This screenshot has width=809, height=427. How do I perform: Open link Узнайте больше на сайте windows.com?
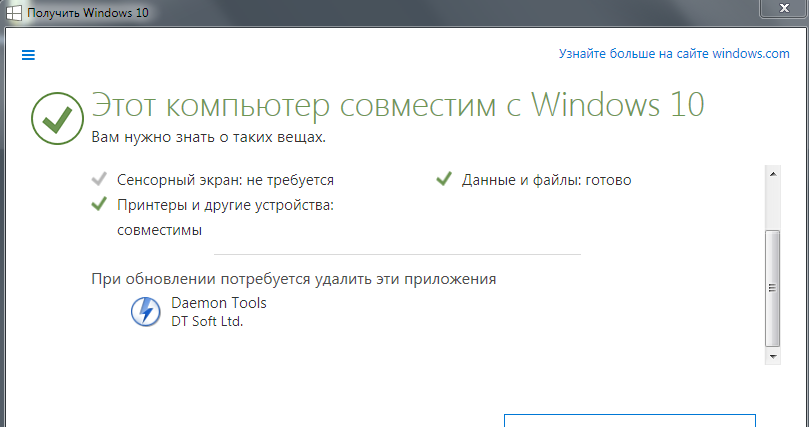point(674,54)
